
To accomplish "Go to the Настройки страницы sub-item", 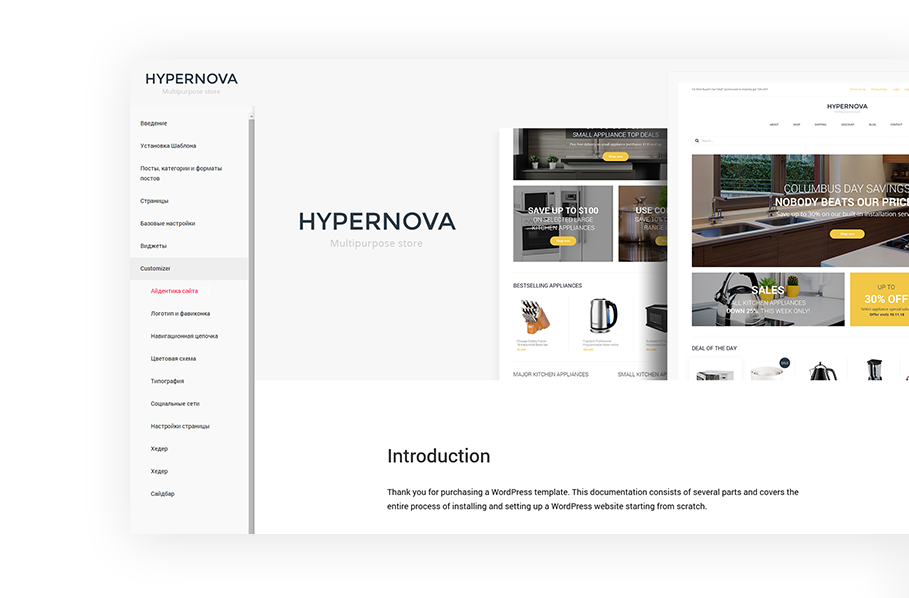I will tap(180, 426).
